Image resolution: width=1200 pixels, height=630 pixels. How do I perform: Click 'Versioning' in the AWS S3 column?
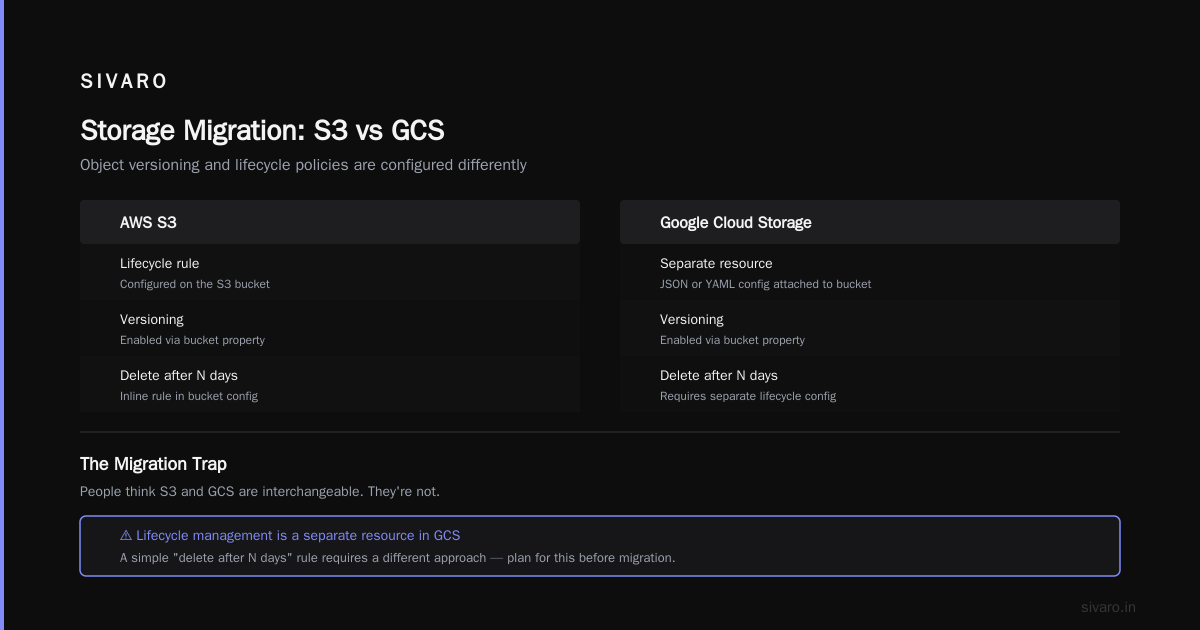152,320
